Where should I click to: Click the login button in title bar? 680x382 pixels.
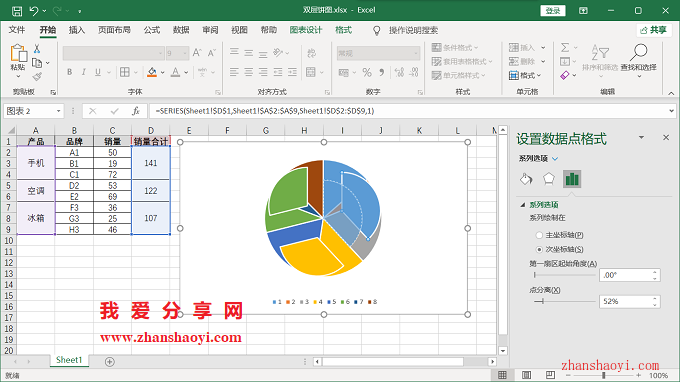[x=552, y=11]
